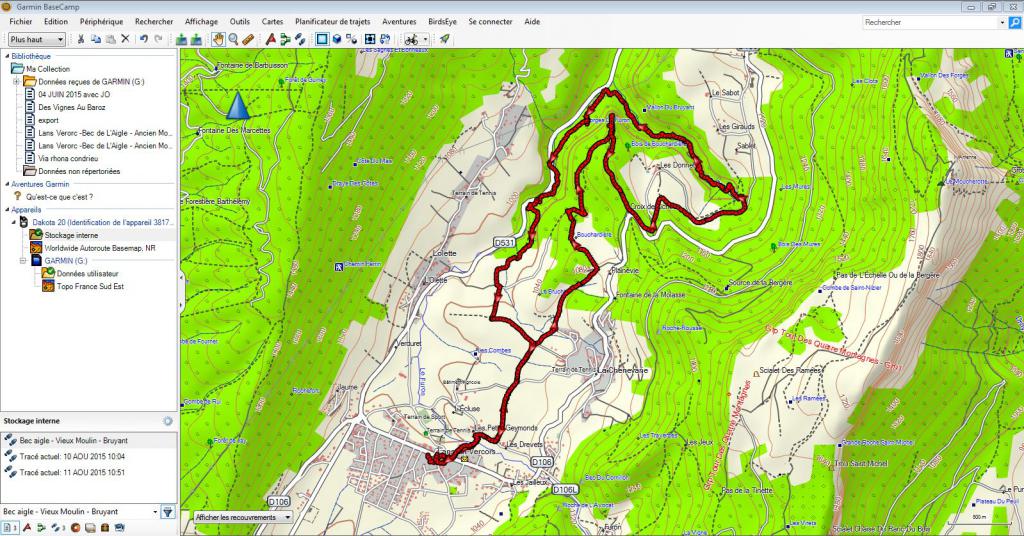1024x536 pixels.
Task: Click the Paste clipboard icon in toolbar
Action: [x=111, y=39]
